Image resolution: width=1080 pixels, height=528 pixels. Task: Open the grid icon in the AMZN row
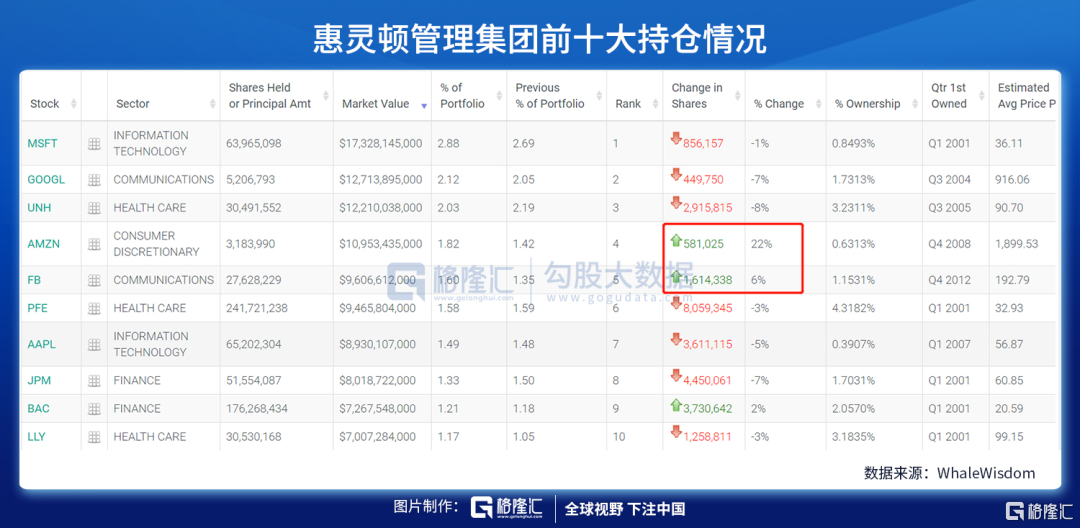tap(94, 244)
